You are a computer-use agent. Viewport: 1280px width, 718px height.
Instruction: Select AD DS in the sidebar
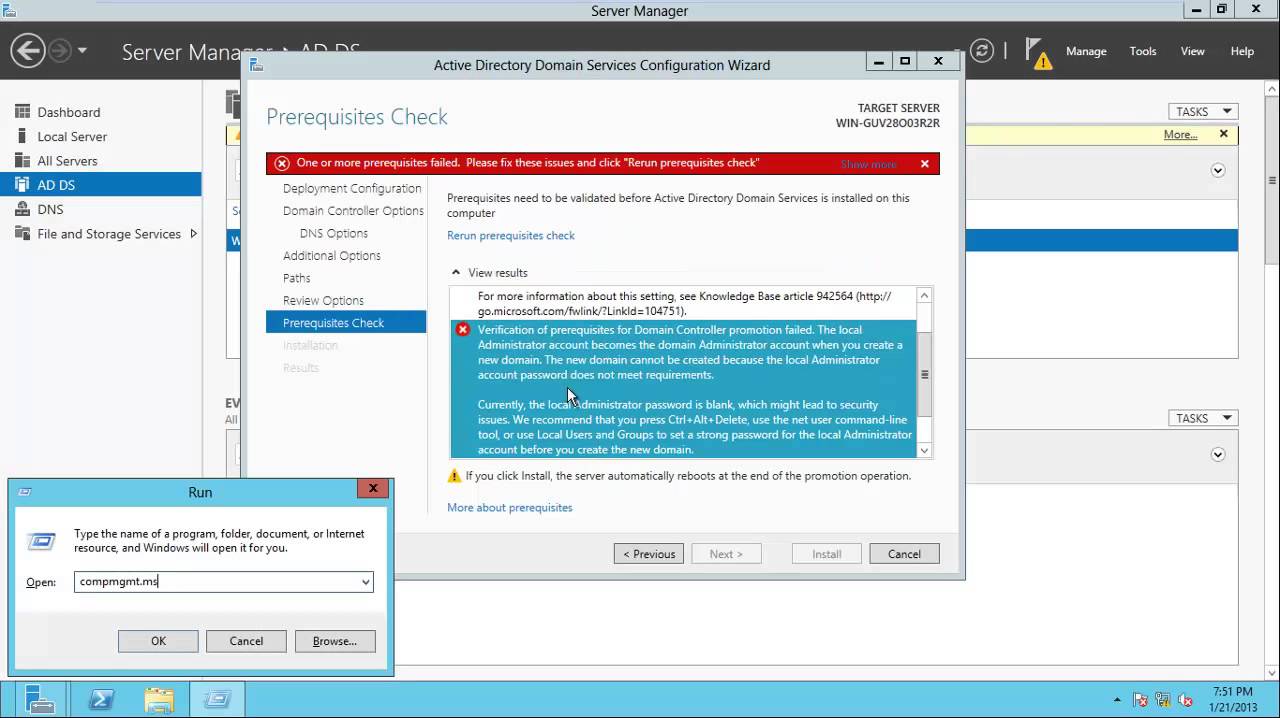tap(100, 185)
